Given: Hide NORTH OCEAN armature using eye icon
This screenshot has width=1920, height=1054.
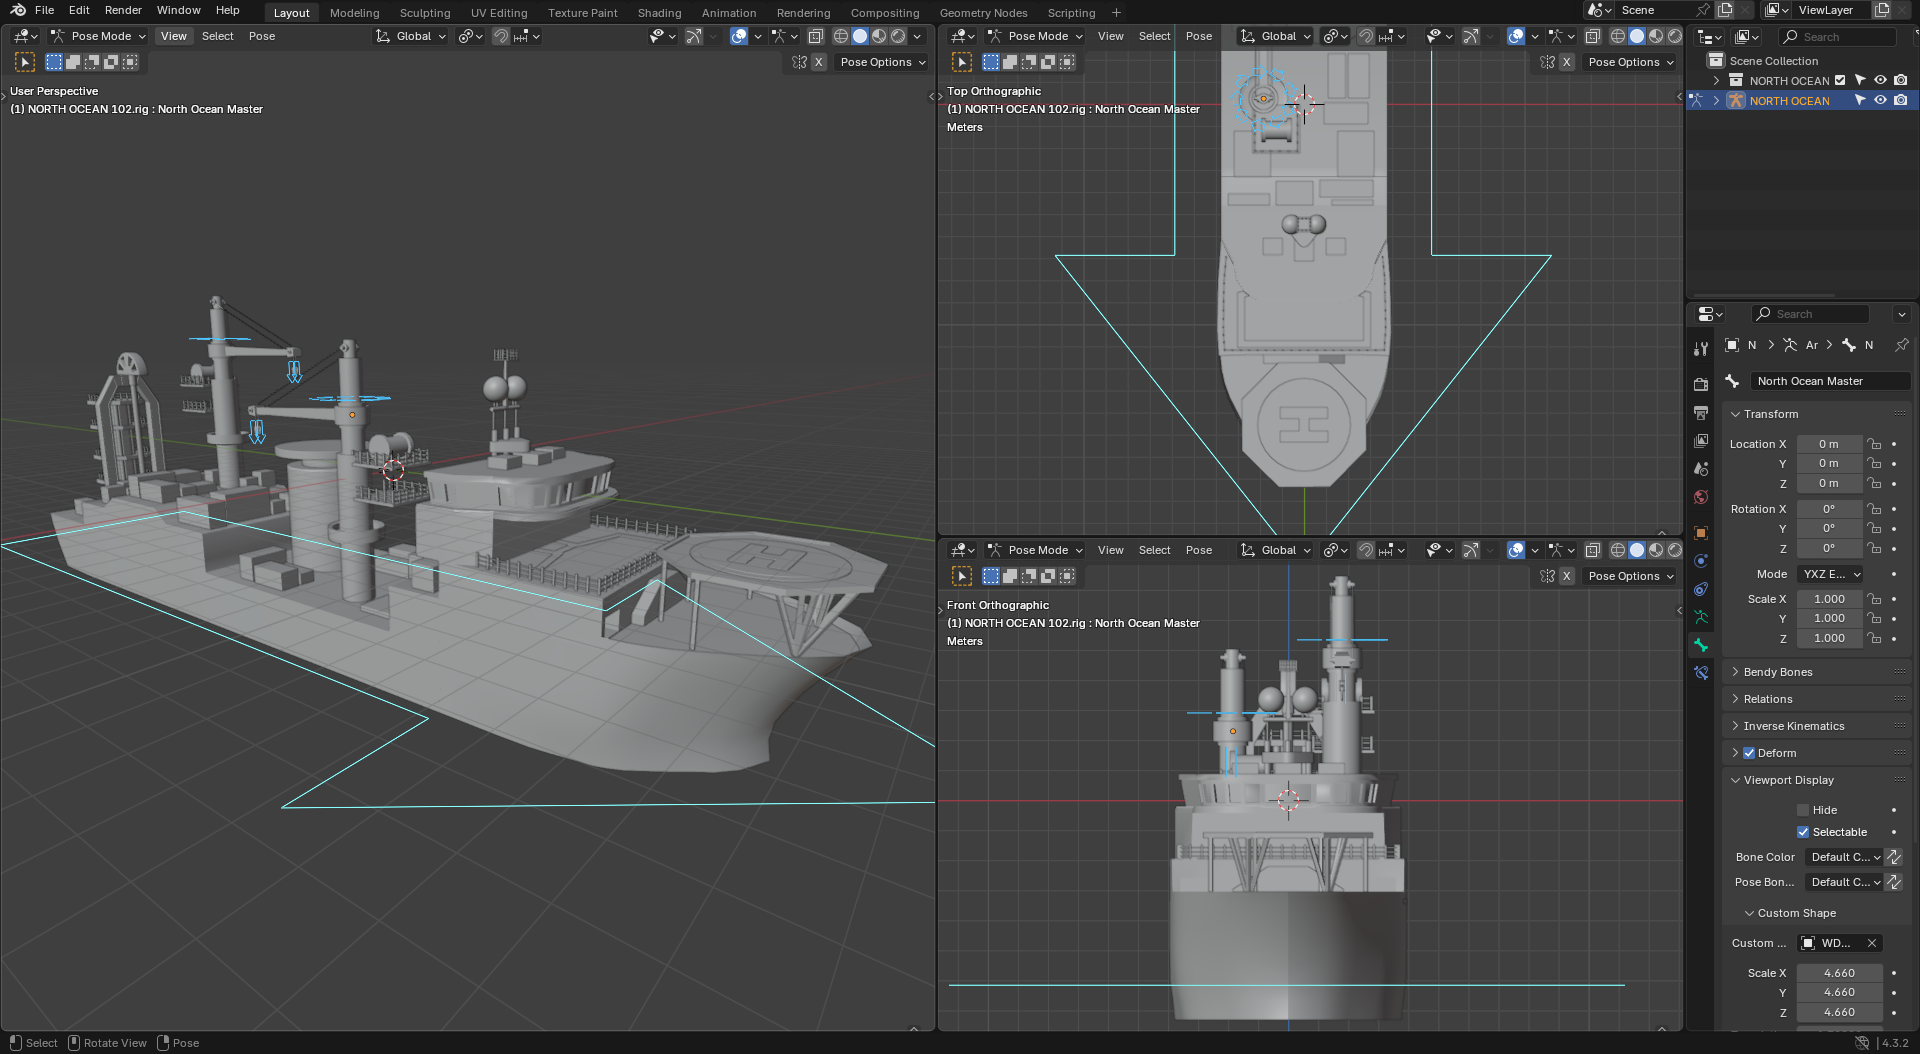Looking at the screenshot, I should 1880,101.
